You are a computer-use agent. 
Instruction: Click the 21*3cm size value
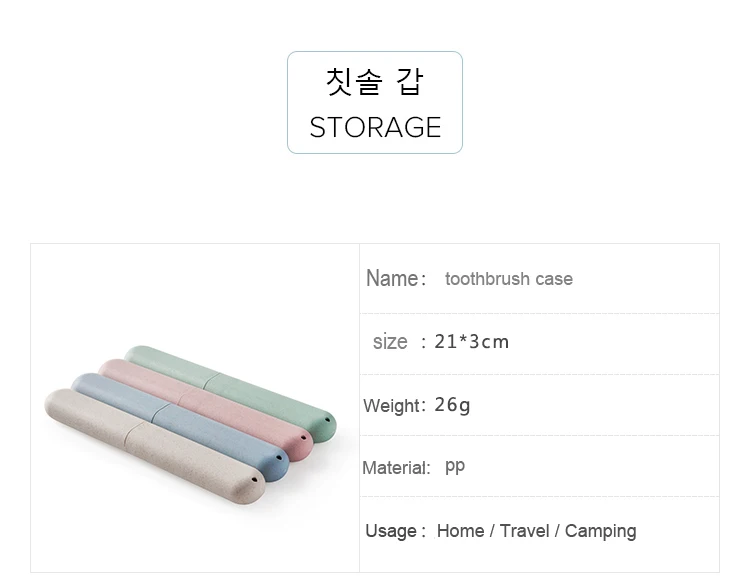click(471, 342)
